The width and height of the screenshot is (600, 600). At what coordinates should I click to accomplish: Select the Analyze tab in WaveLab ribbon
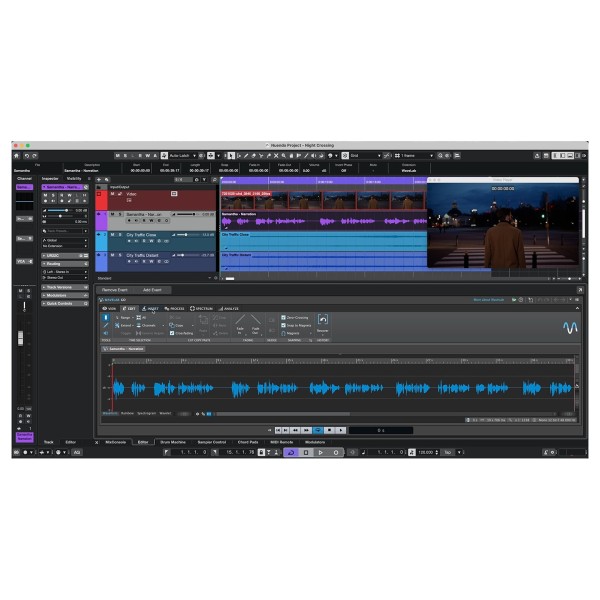click(228, 308)
